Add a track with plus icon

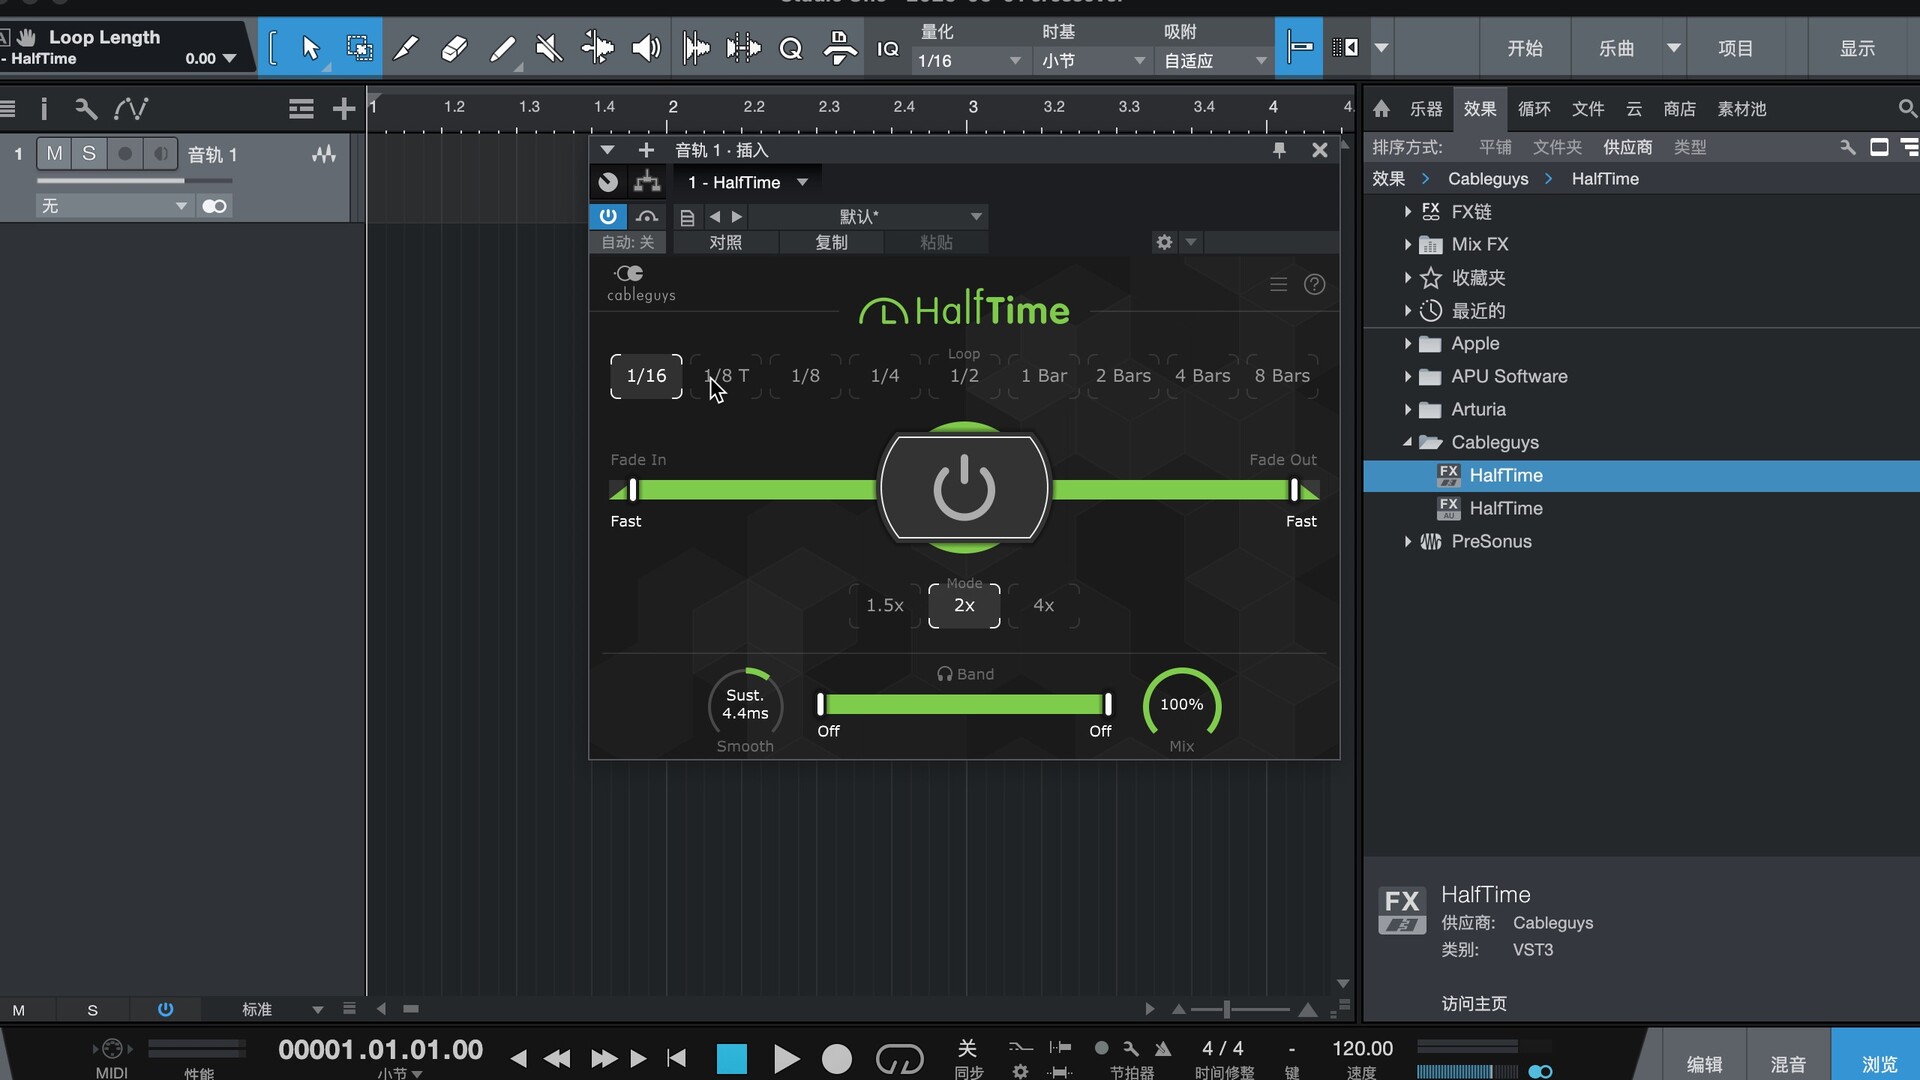pyautogui.click(x=343, y=108)
